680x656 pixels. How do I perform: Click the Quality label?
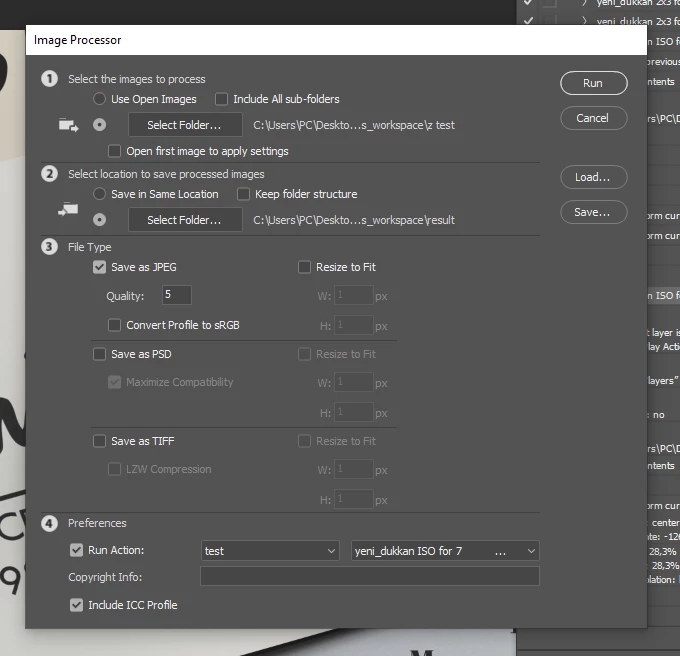[x=125, y=296]
